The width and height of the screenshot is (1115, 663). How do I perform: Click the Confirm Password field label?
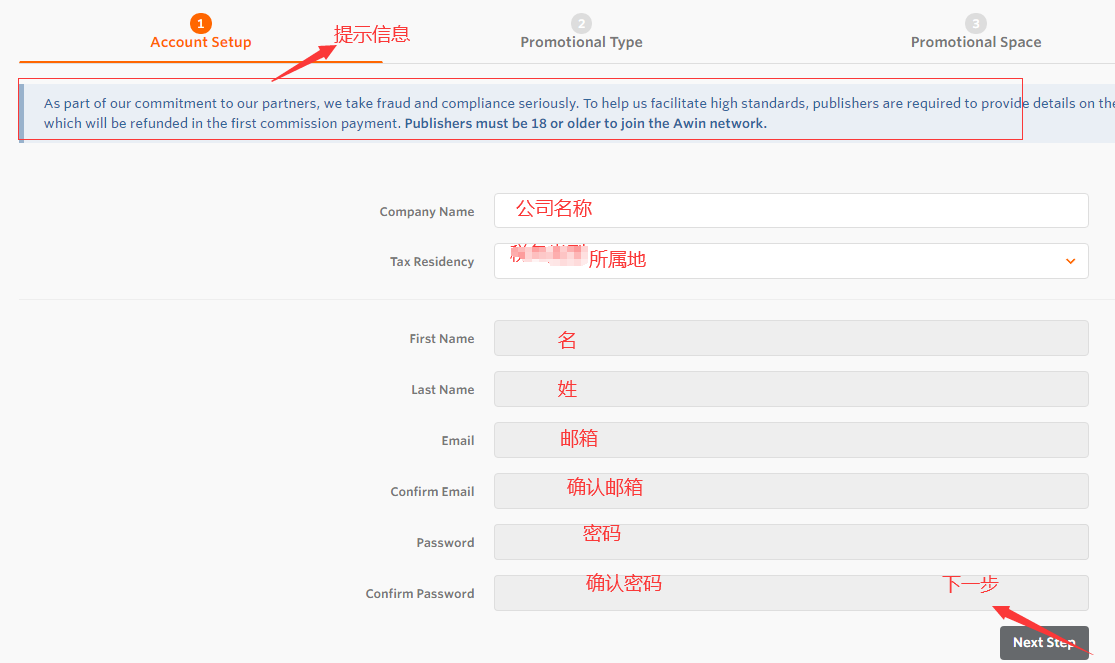click(420, 594)
